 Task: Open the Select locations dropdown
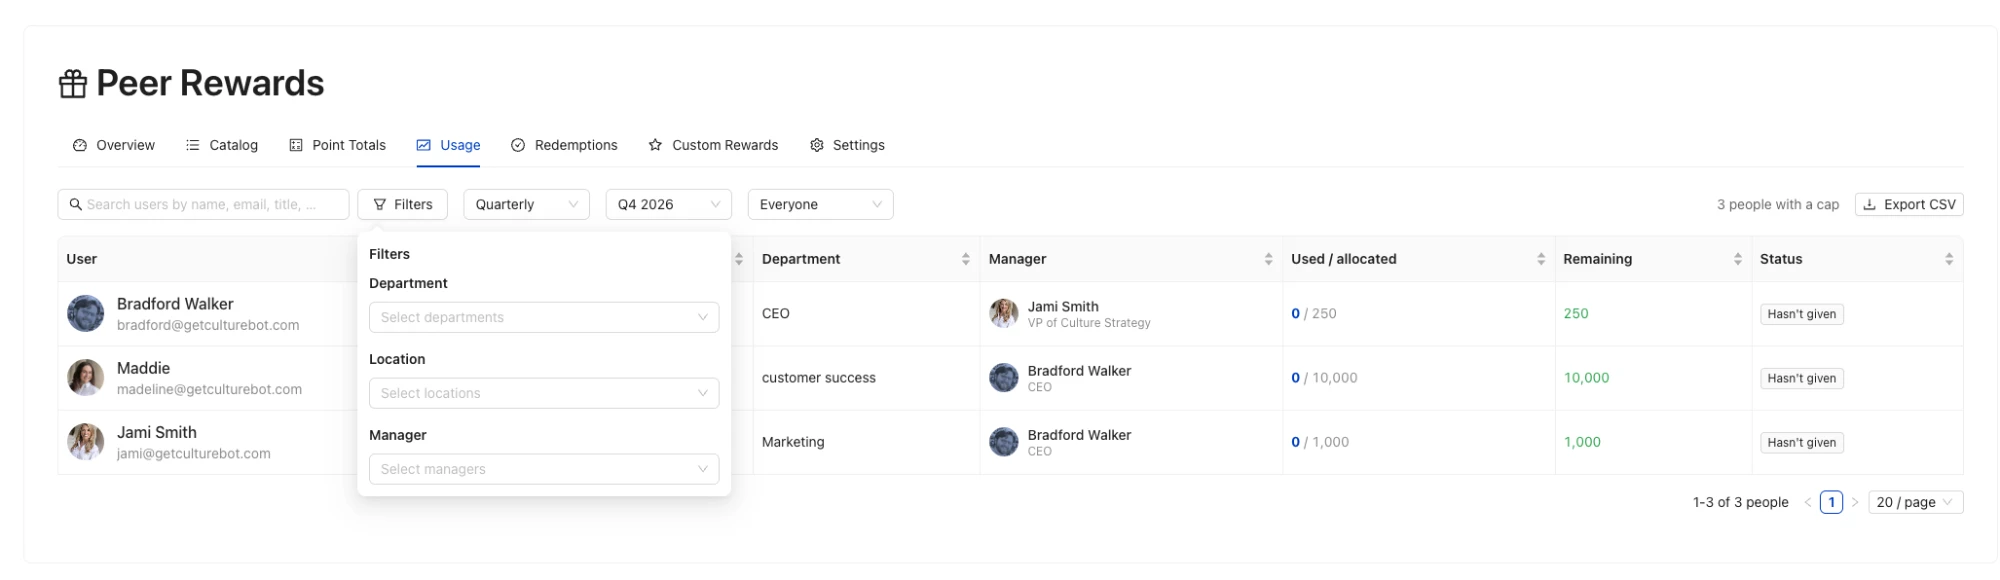544,393
